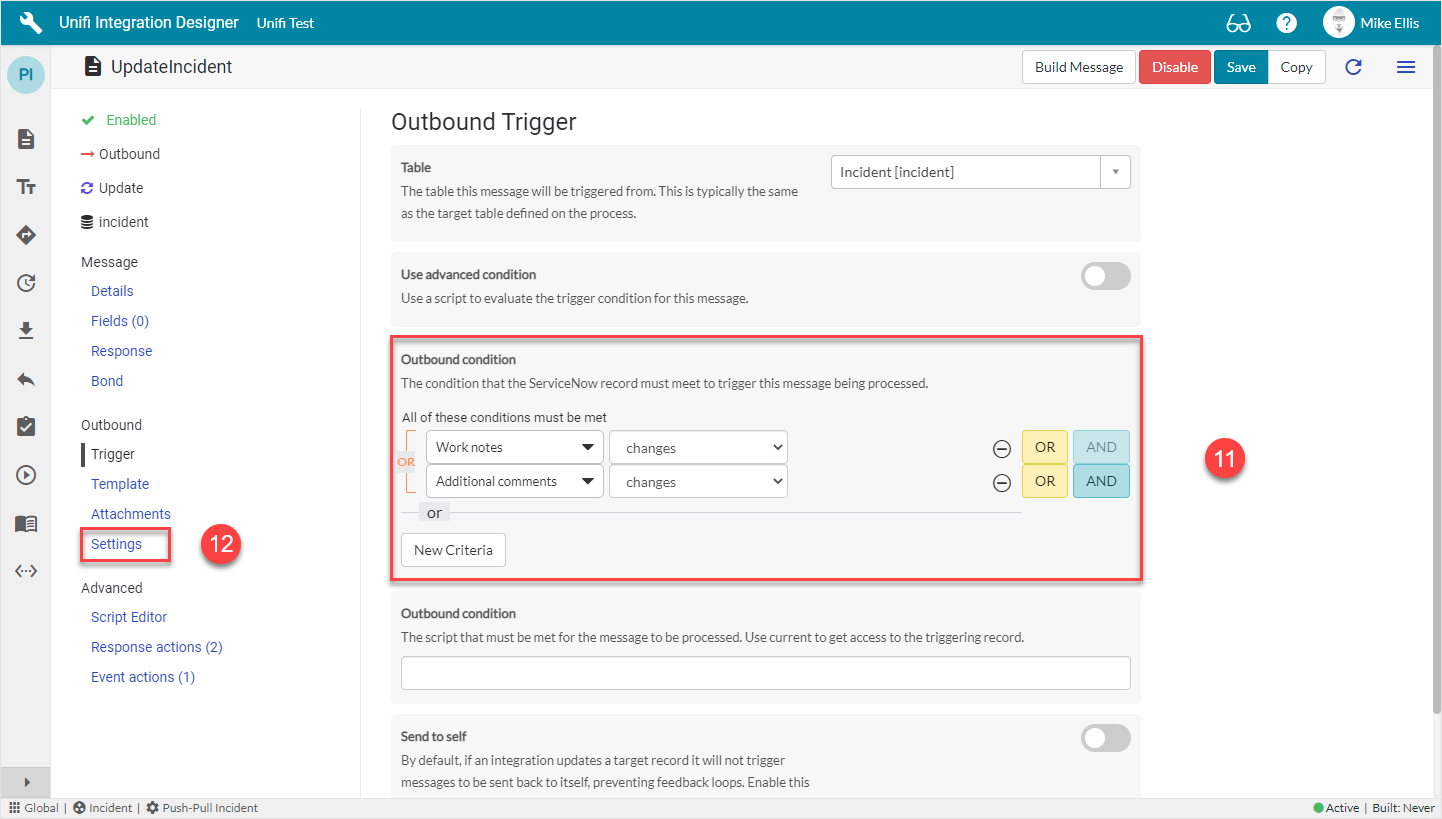Enable the Send to self toggle
The height and width of the screenshot is (819, 1442).
(x=1105, y=738)
